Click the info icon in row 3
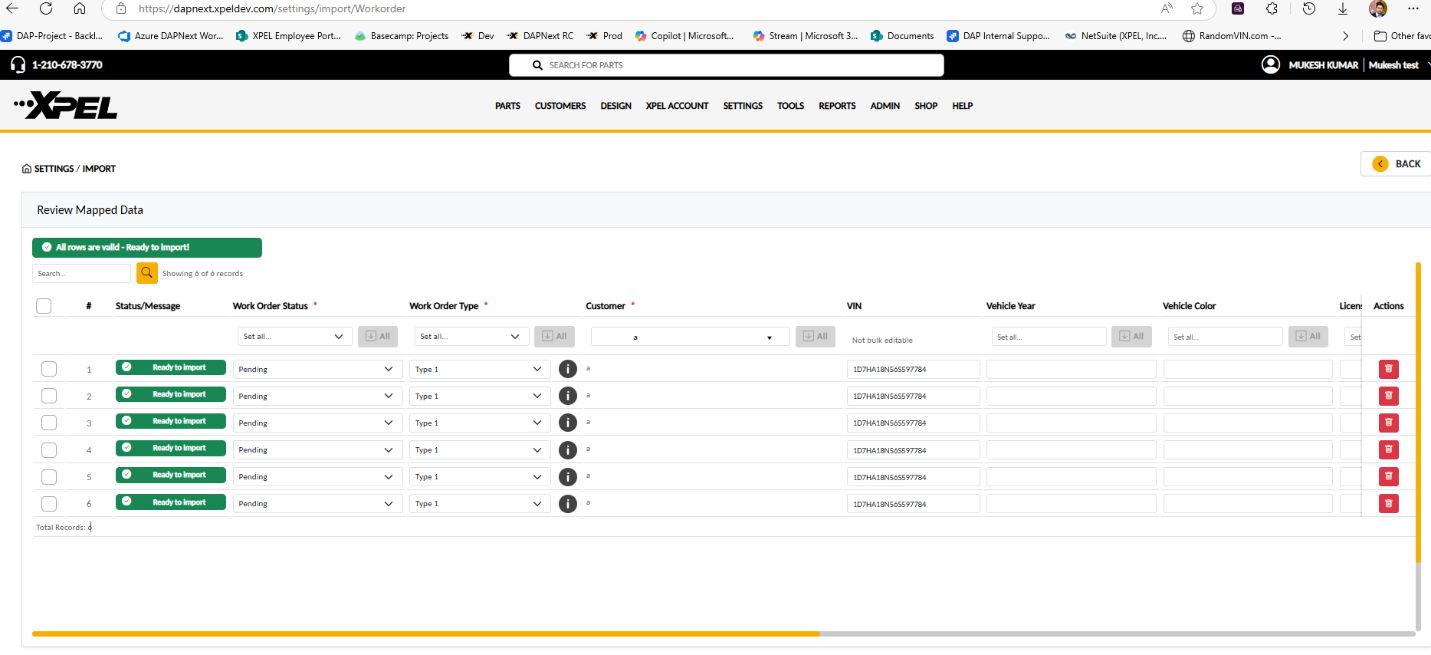This screenshot has width=1431, height=655. pyautogui.click(x=568, y=423)
